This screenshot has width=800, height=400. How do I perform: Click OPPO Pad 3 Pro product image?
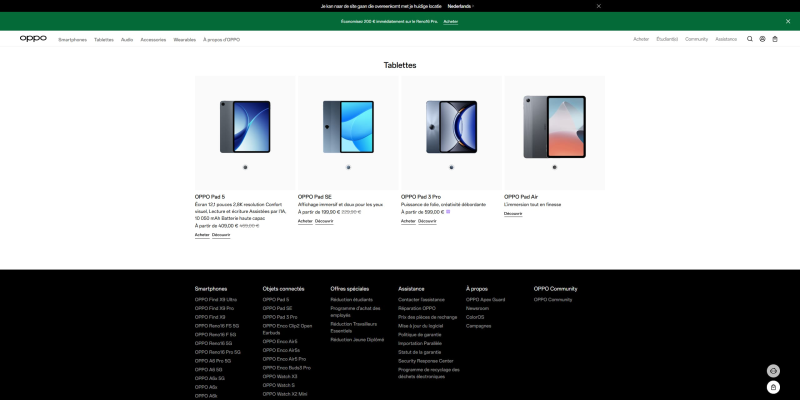pyautogui.click(x=451, y=127)
